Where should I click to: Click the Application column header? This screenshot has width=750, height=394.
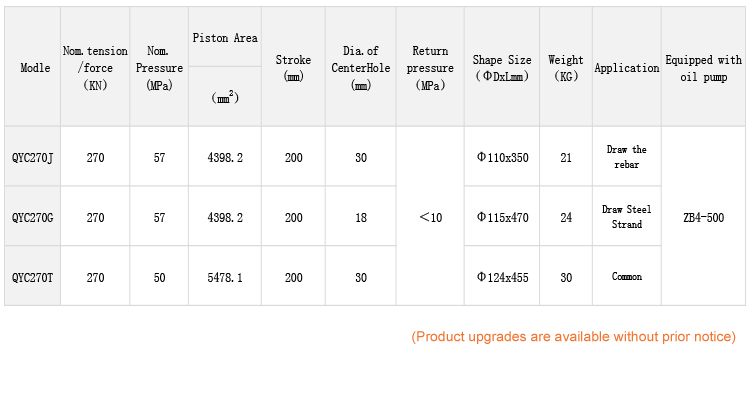627,67
